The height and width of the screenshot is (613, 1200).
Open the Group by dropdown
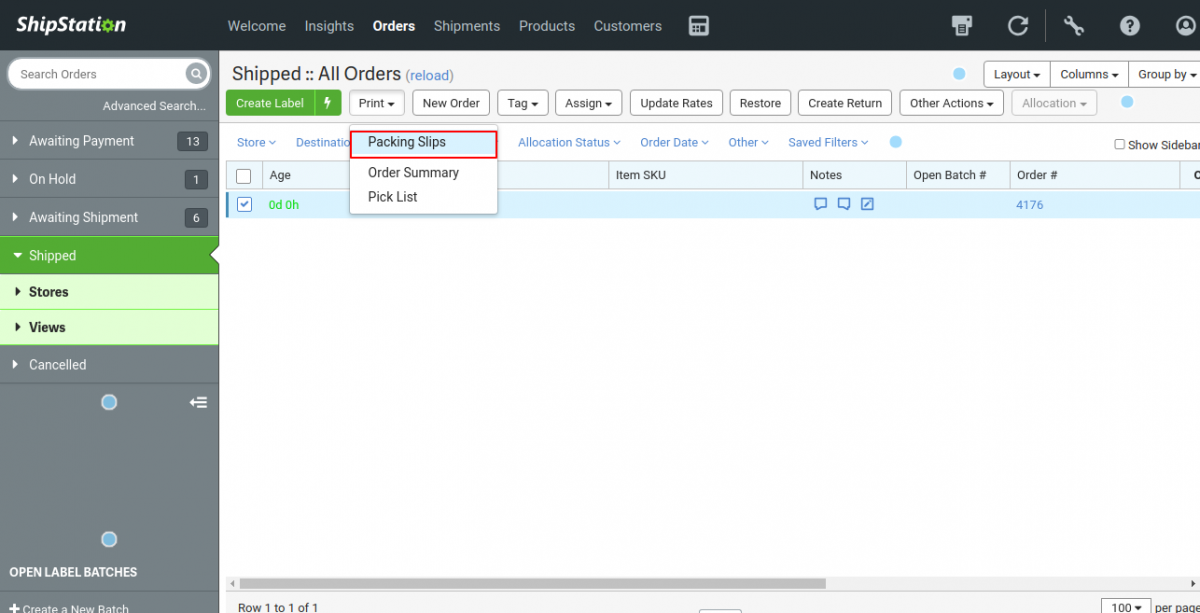pyautogui.click(x=1166, y=74)
